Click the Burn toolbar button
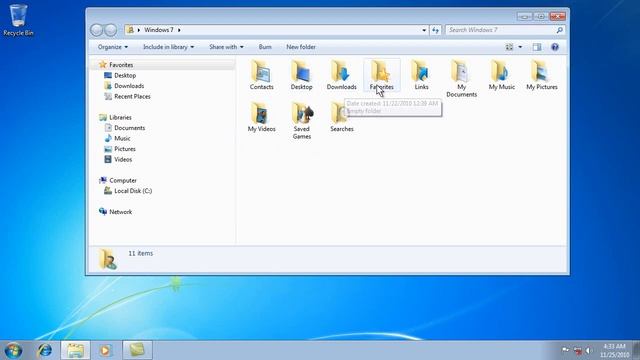Viewport: 640px width, 360px height. (x=265, y=47)
